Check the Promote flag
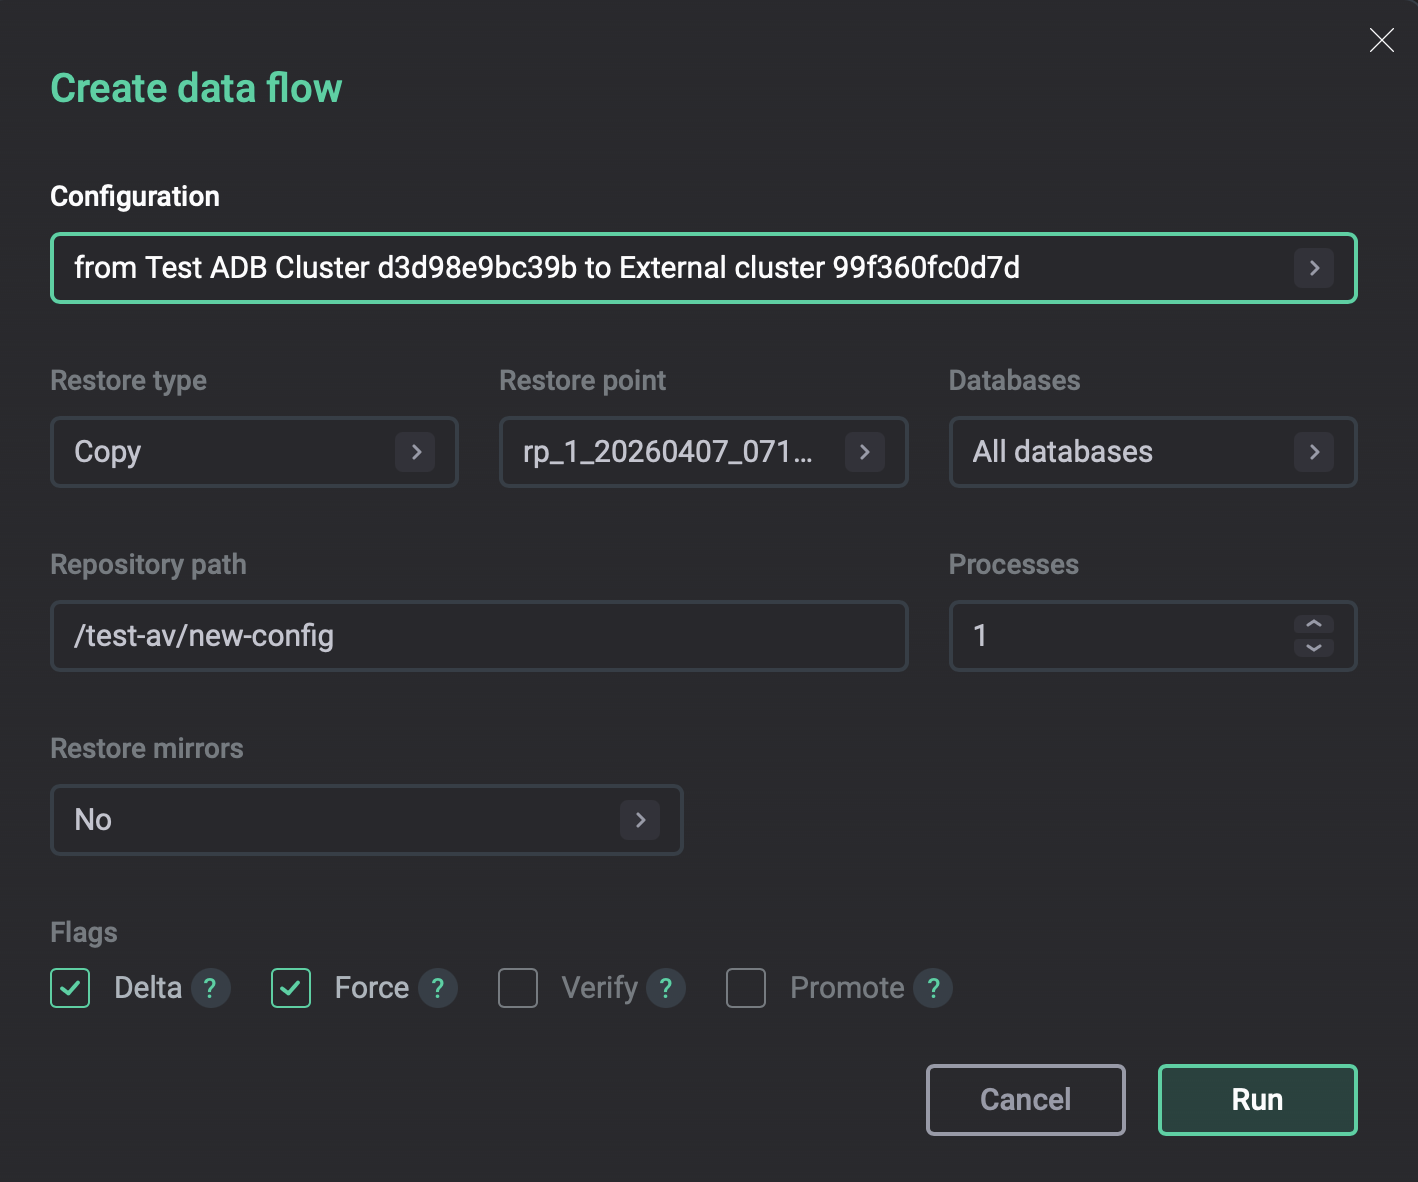Image resolution: width=1418 pixels, height=1182 pixels. pos(745,988)
